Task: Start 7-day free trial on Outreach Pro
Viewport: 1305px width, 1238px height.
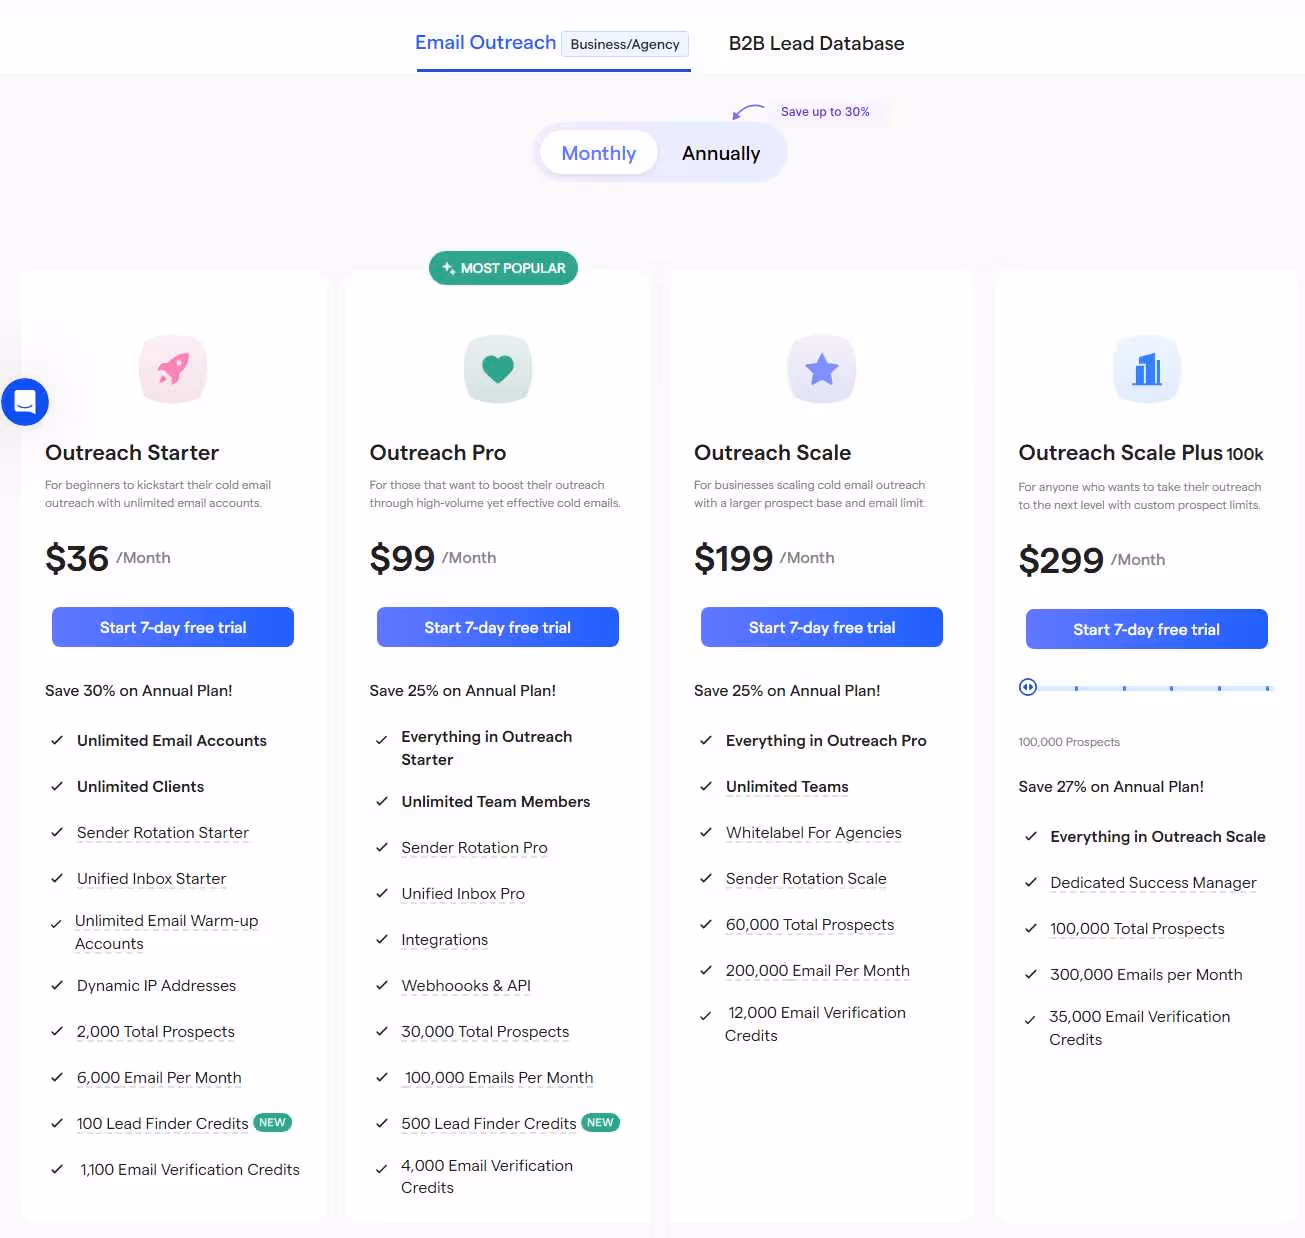Action: [x=497, y=627]
